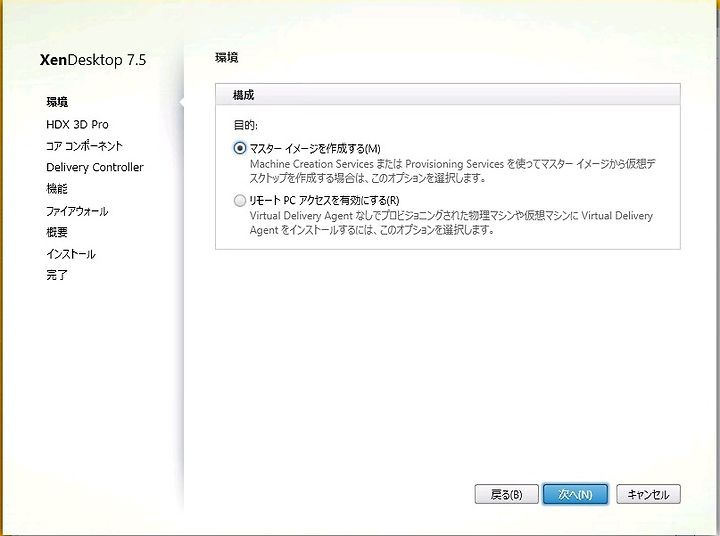720x536 pixels.
Task: Open the HDX 3D Pro step
Action: pyautogui.click(x=77, y=124)
